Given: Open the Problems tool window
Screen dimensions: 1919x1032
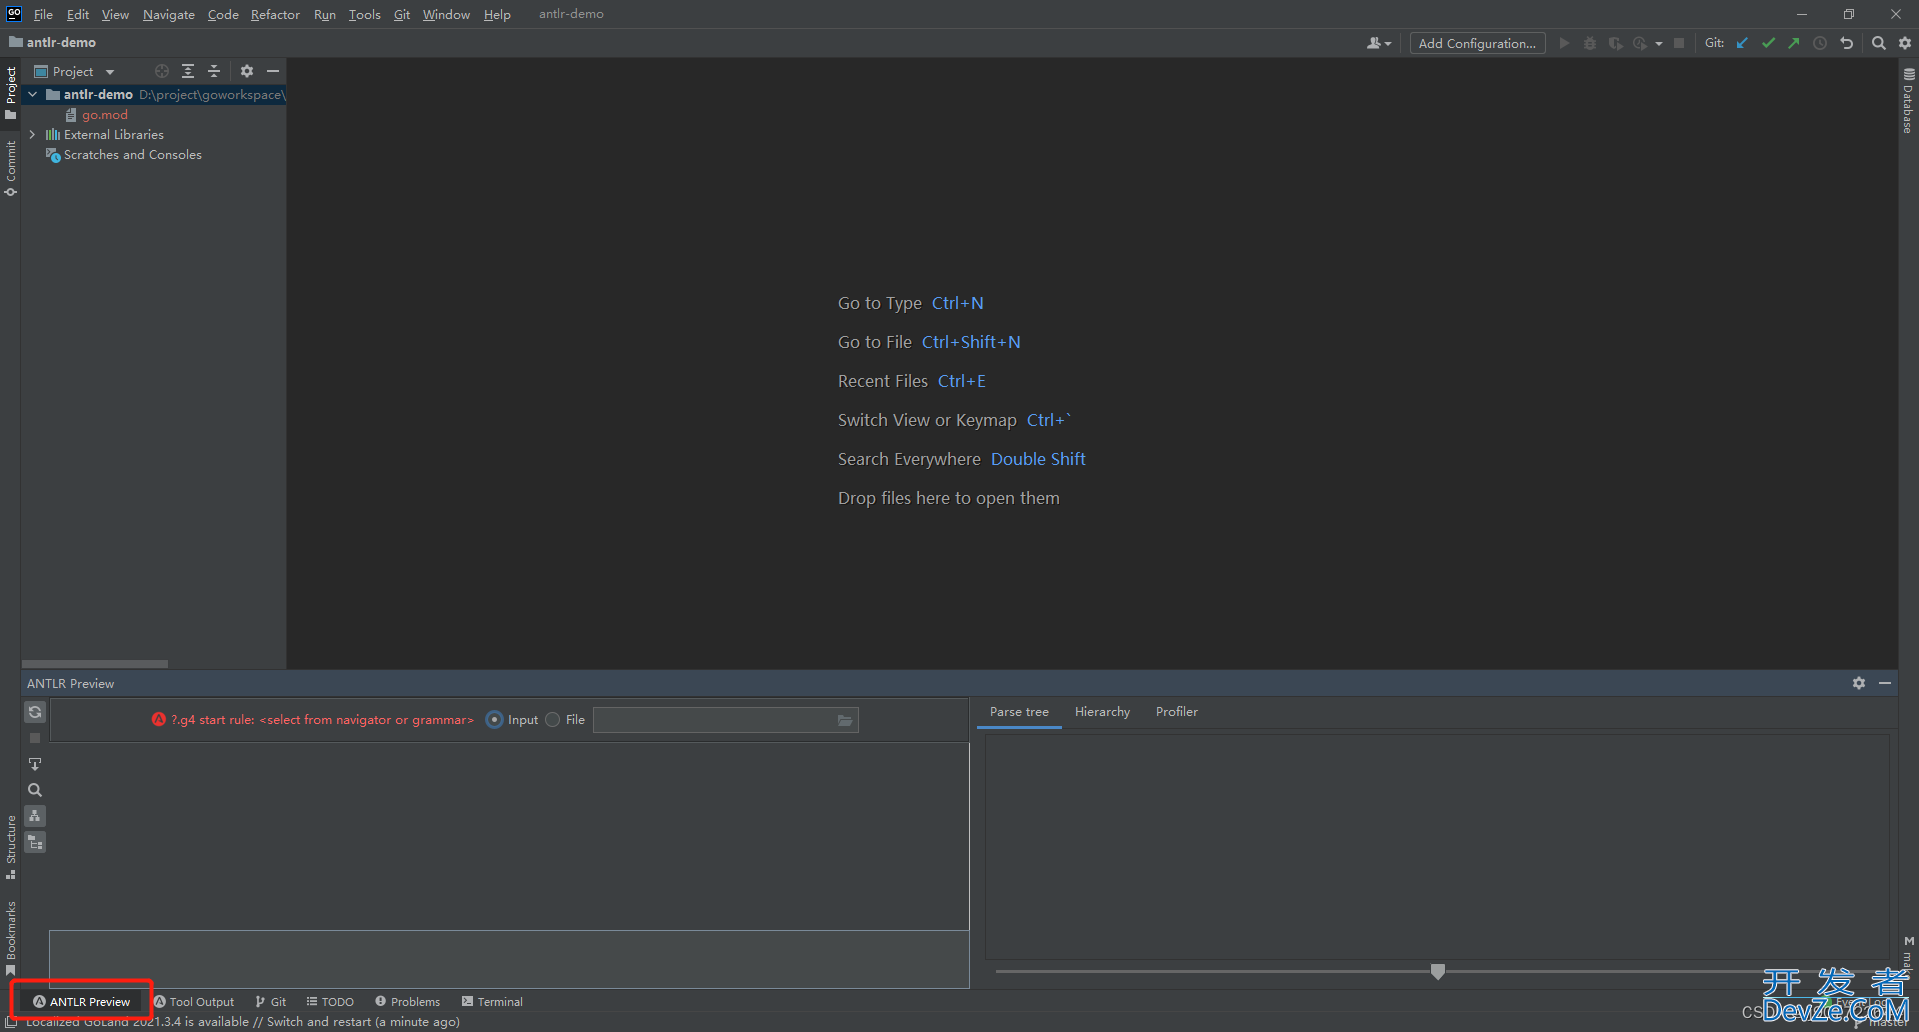Looking at the screenshot, I should tap(407, 1002).
